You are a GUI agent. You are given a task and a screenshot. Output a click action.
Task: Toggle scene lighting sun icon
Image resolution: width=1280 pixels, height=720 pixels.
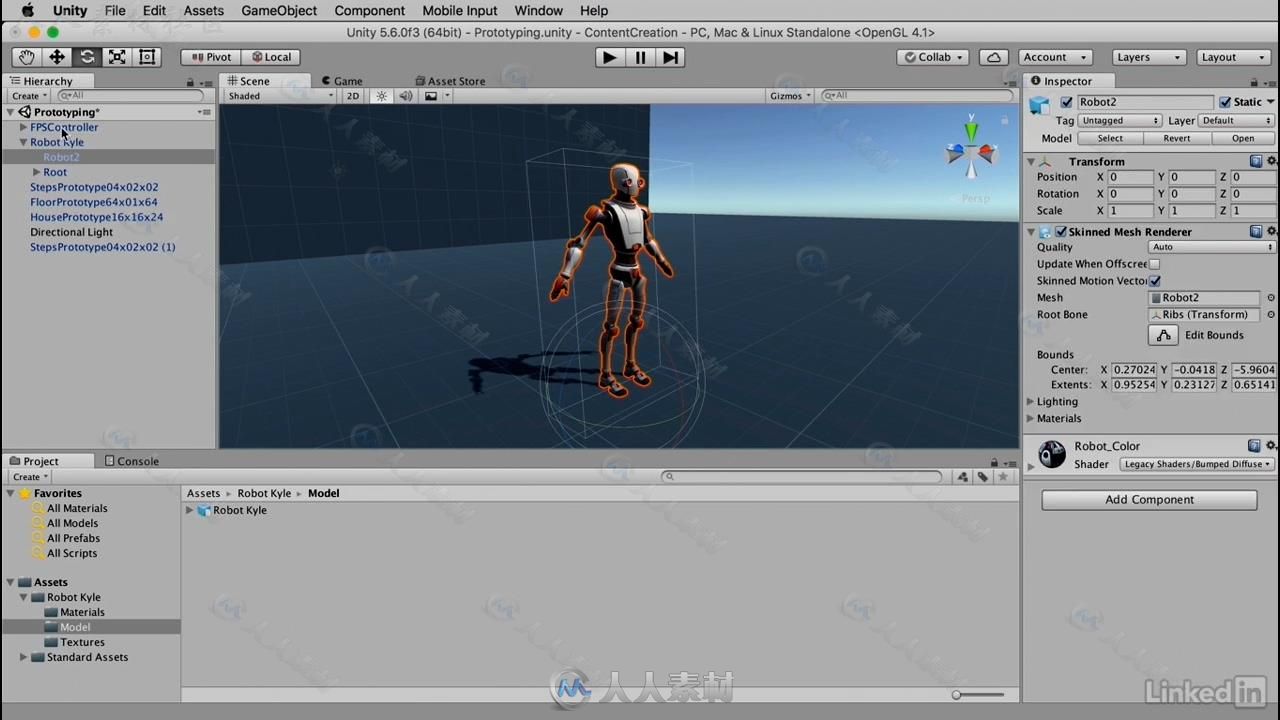(381, 96)
